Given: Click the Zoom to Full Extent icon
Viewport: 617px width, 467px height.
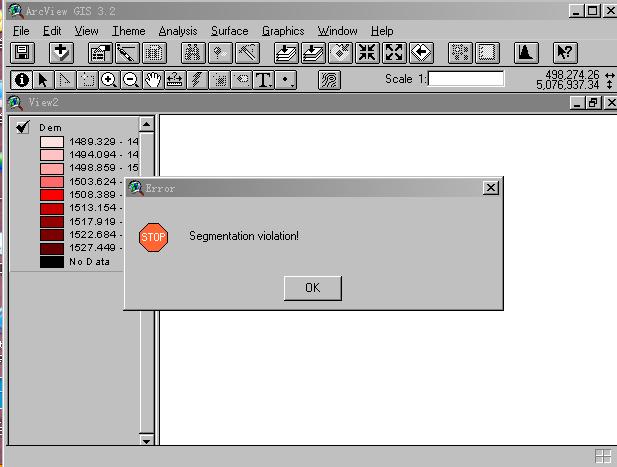Looking at the screenshot, I should [x=286, y=53].
